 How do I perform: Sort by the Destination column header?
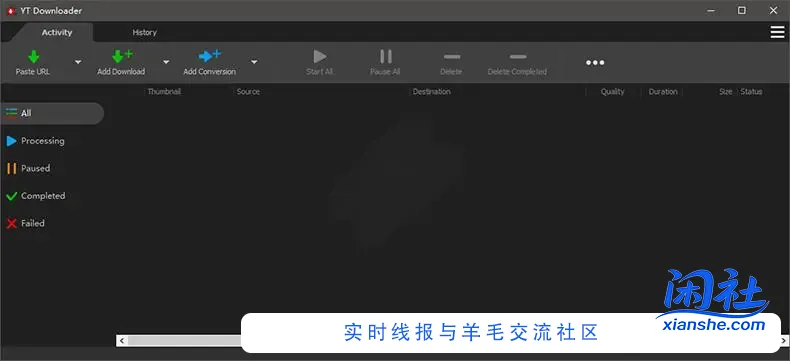pos(432,92)
